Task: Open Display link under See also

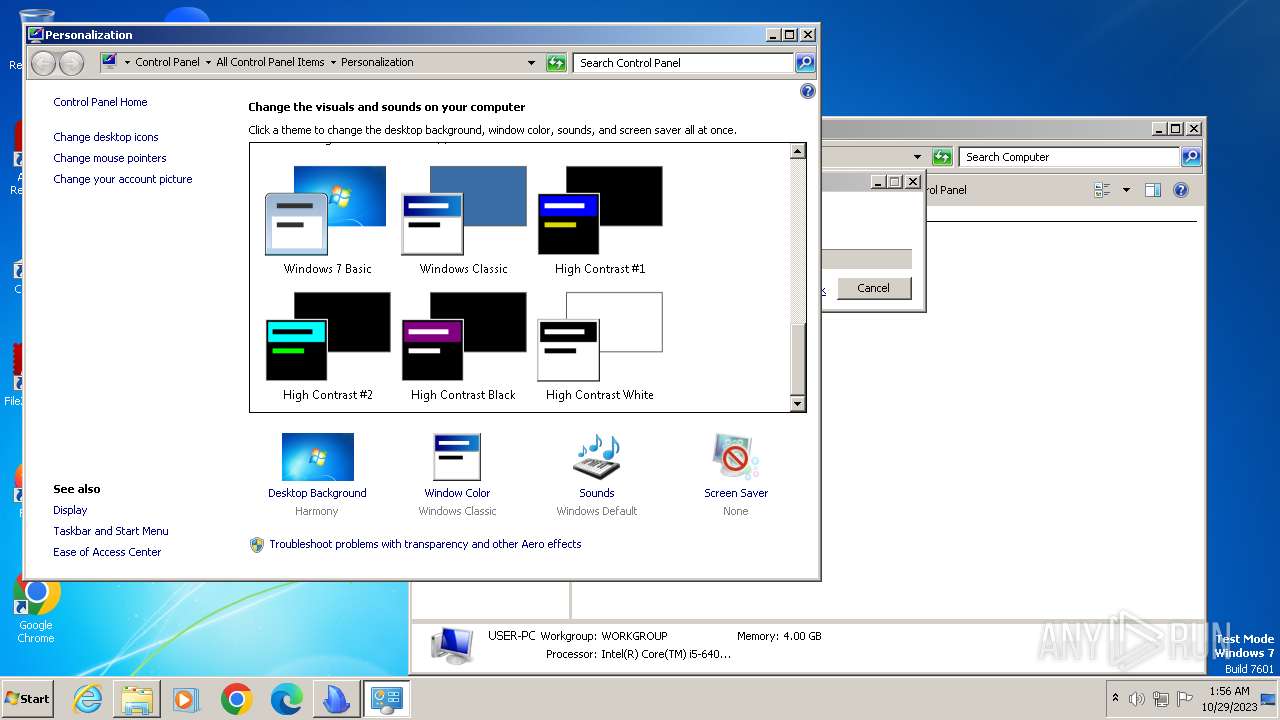Action: click(70, 510)
